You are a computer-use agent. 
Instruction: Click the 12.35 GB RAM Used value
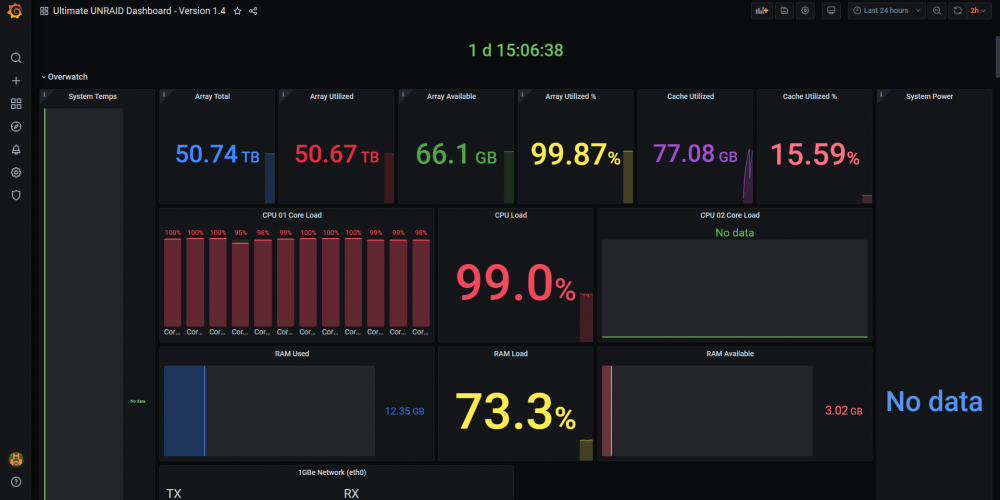(x=404, y=411)
